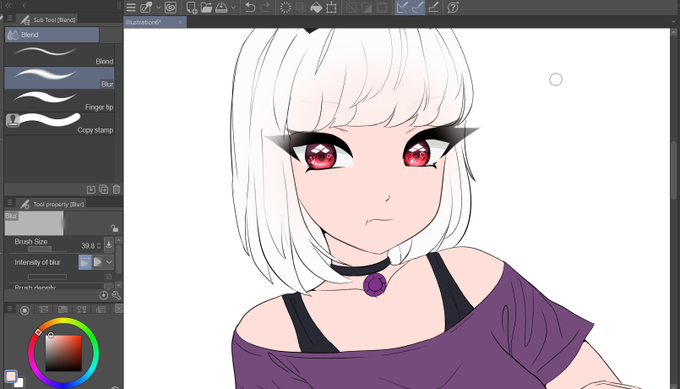Adjust the Intensity of blur slider
Viewport: 680px width, 389px height.
click(47, 277)
